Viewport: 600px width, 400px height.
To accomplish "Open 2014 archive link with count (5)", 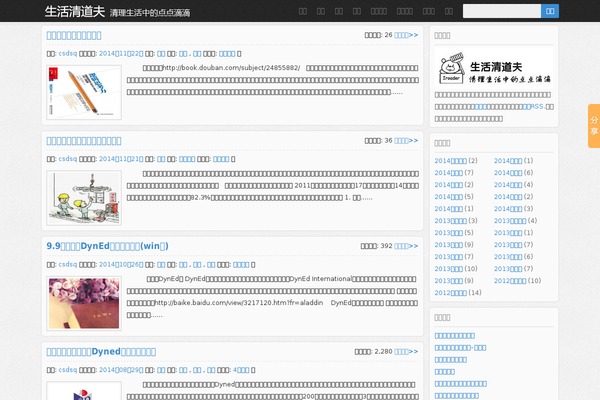I will click(x=448, y=197).
